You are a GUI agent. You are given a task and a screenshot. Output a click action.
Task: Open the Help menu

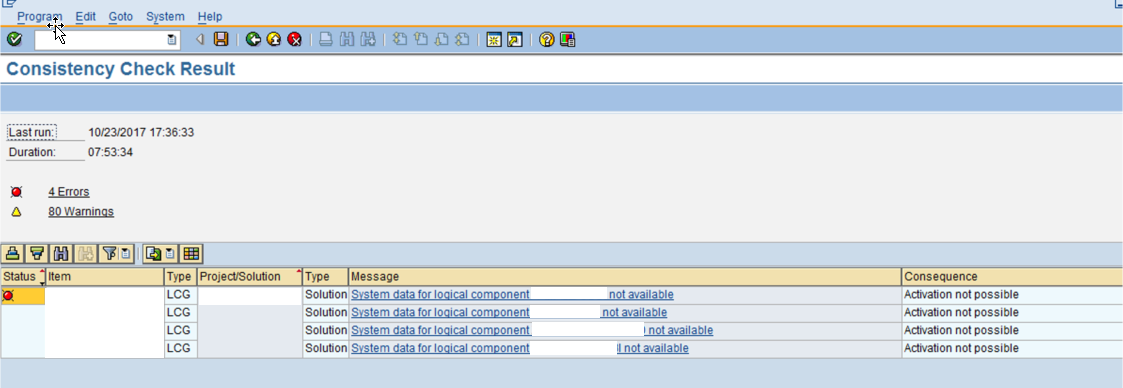click(209, 16)
